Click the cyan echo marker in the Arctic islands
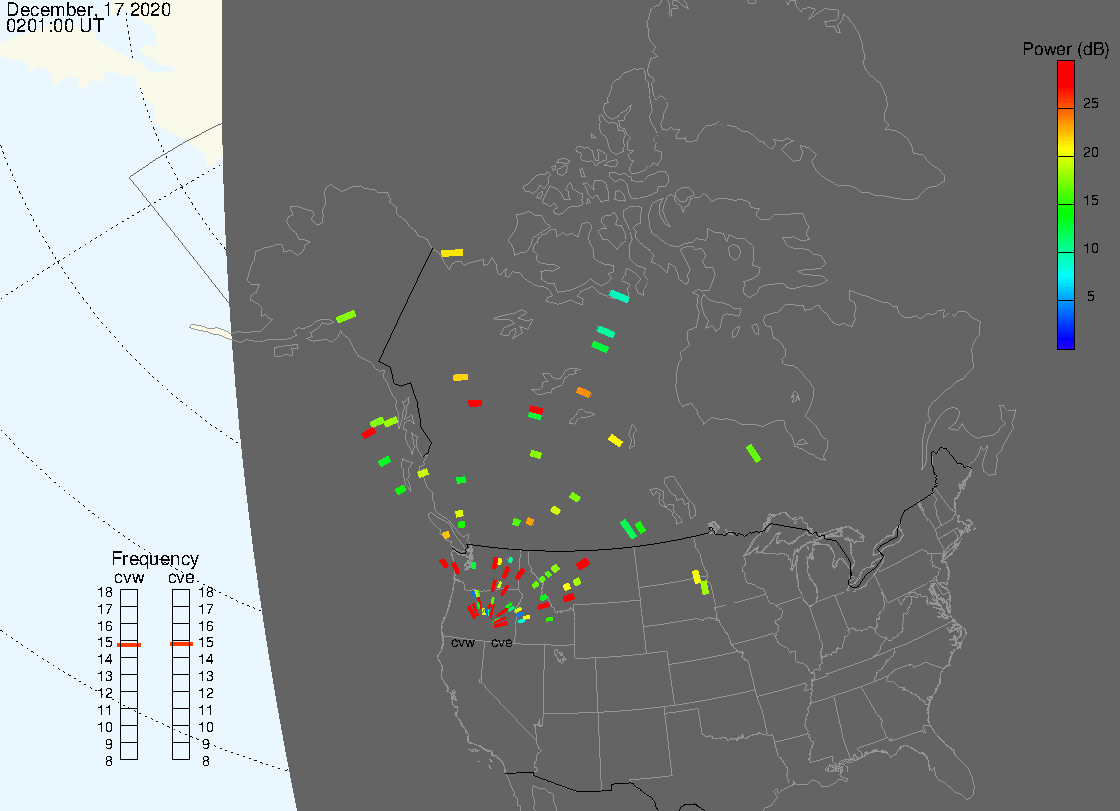The width and height of the screenshot is (1120, 811). (619, 296)
